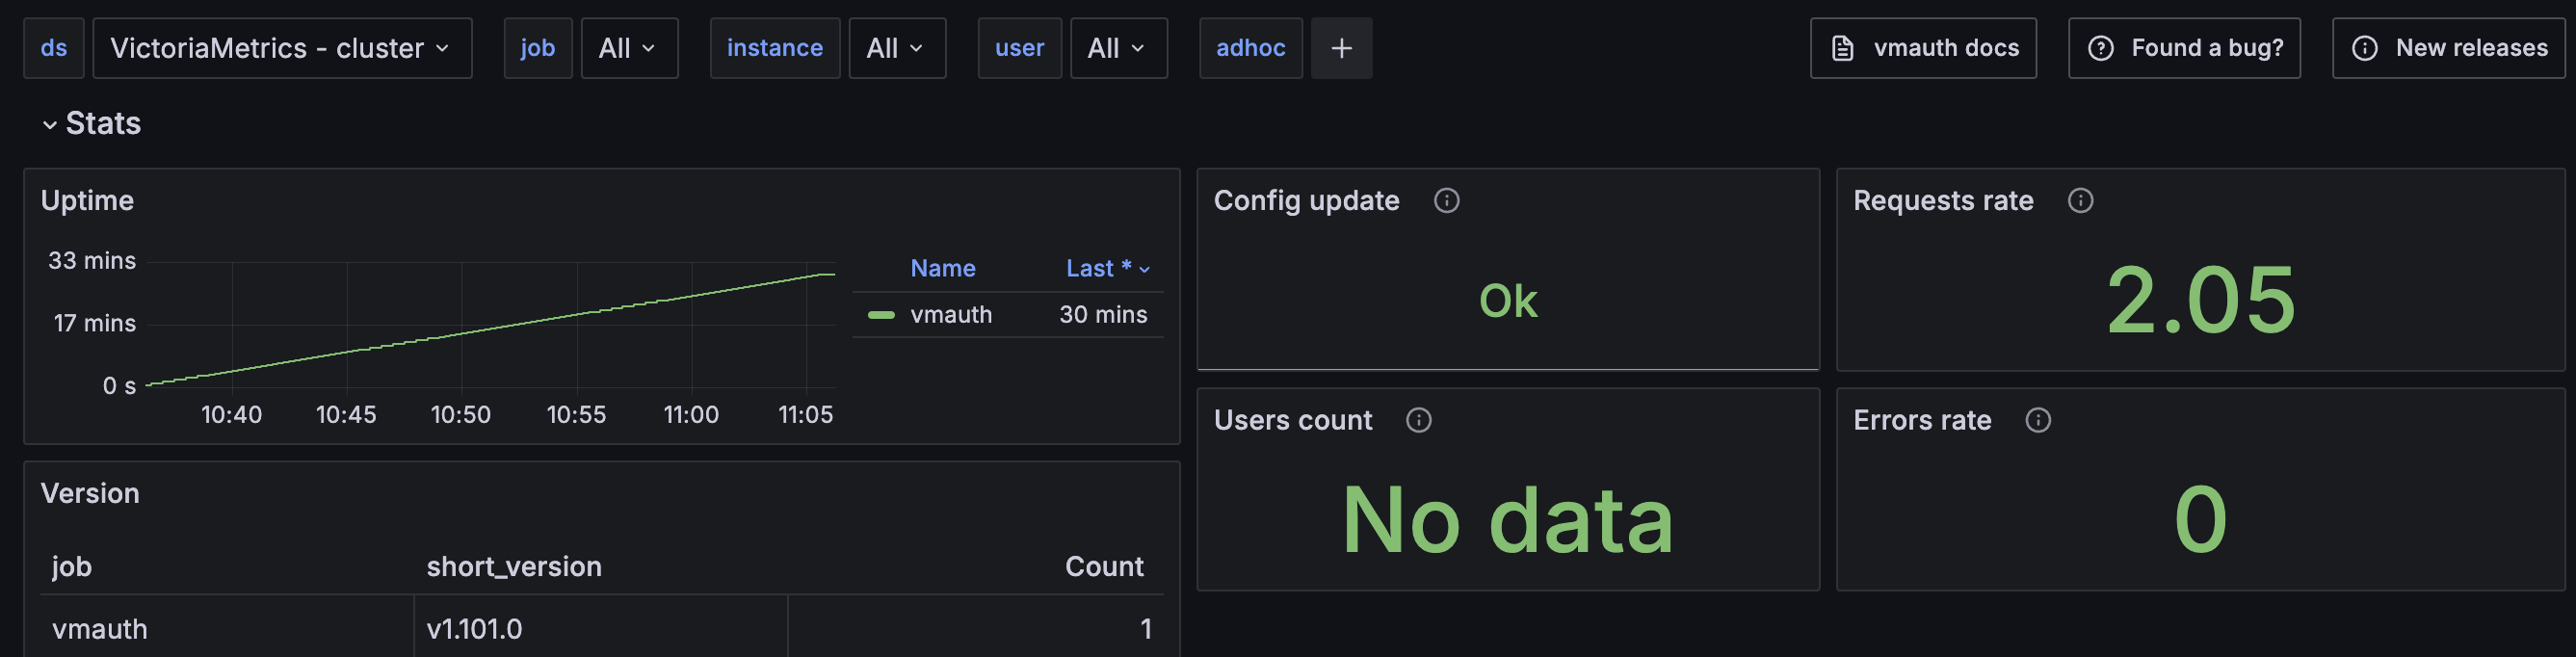Screen dimensions: 2576x657
Task: Collapse the Stats row
Action: [49, 124]
